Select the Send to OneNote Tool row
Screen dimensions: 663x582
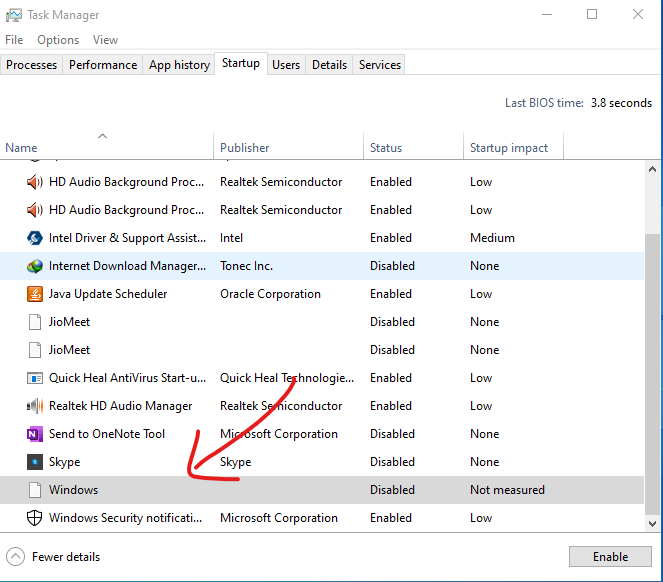click(322, 434)
